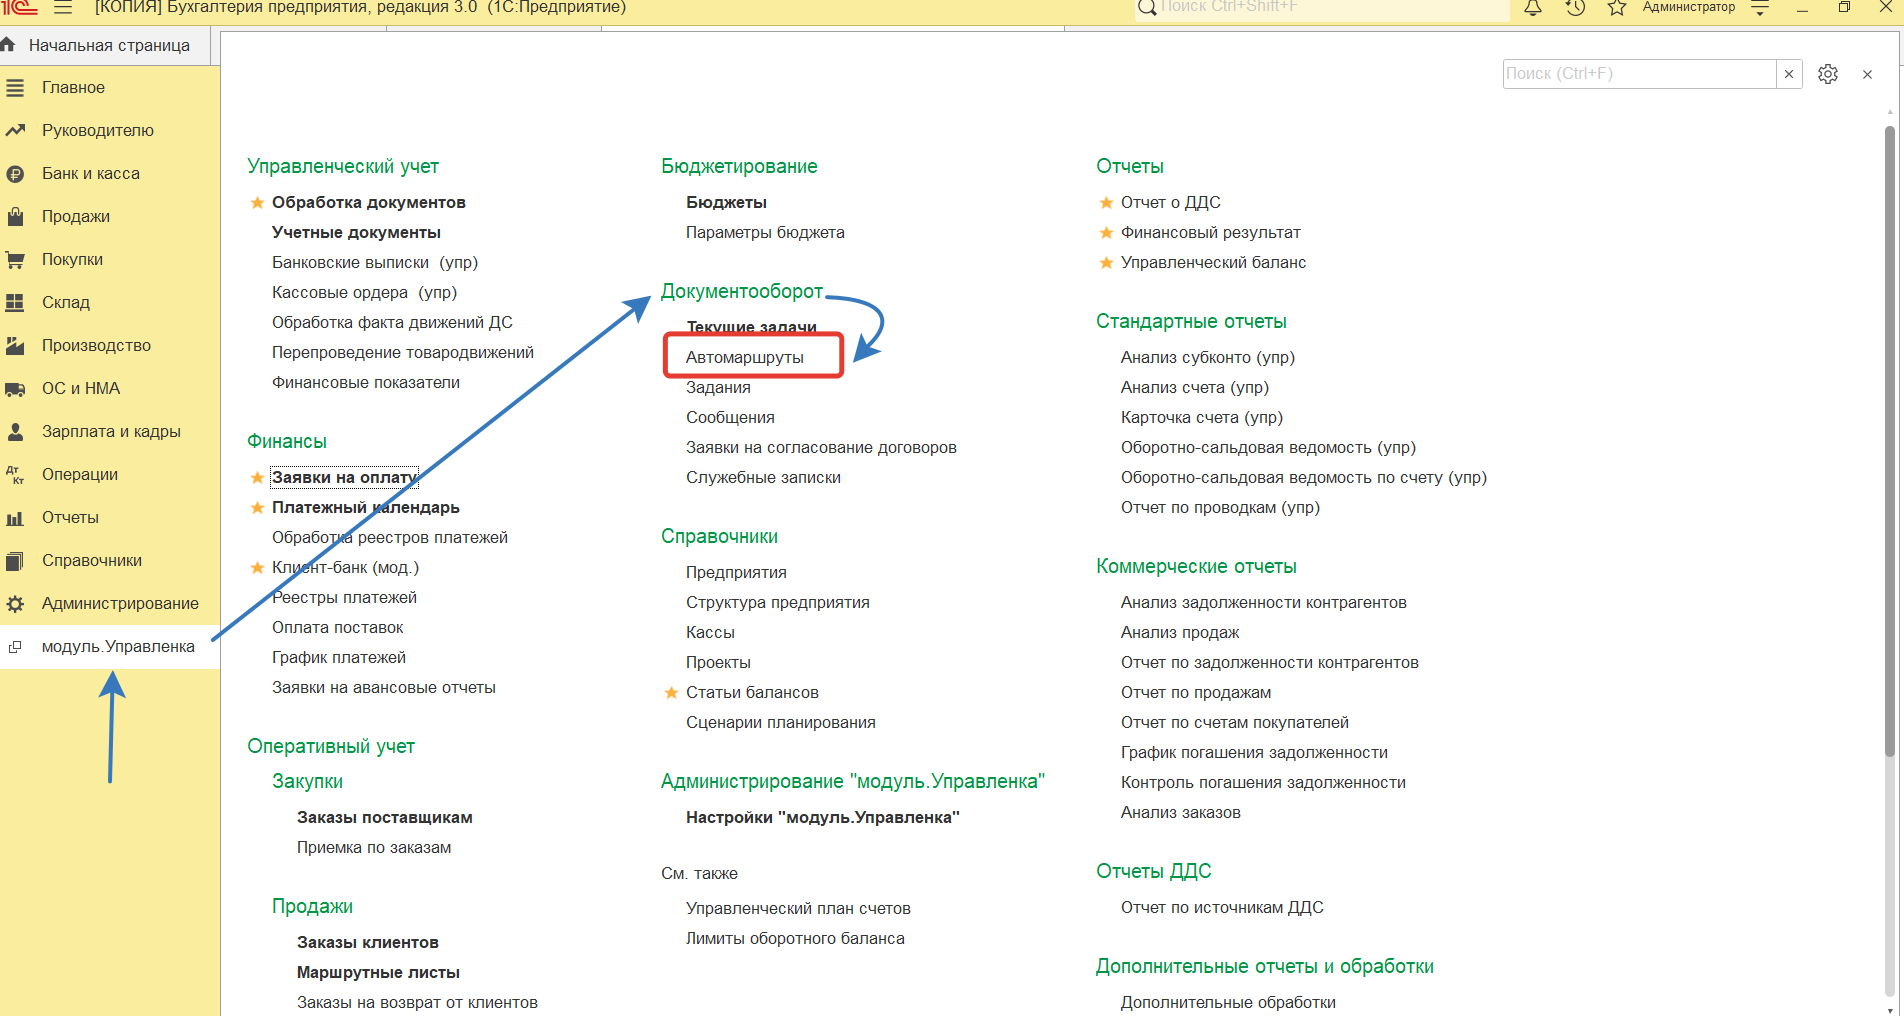Open Служебные записки link
1904x1016 pixels.
pos(763,478)
